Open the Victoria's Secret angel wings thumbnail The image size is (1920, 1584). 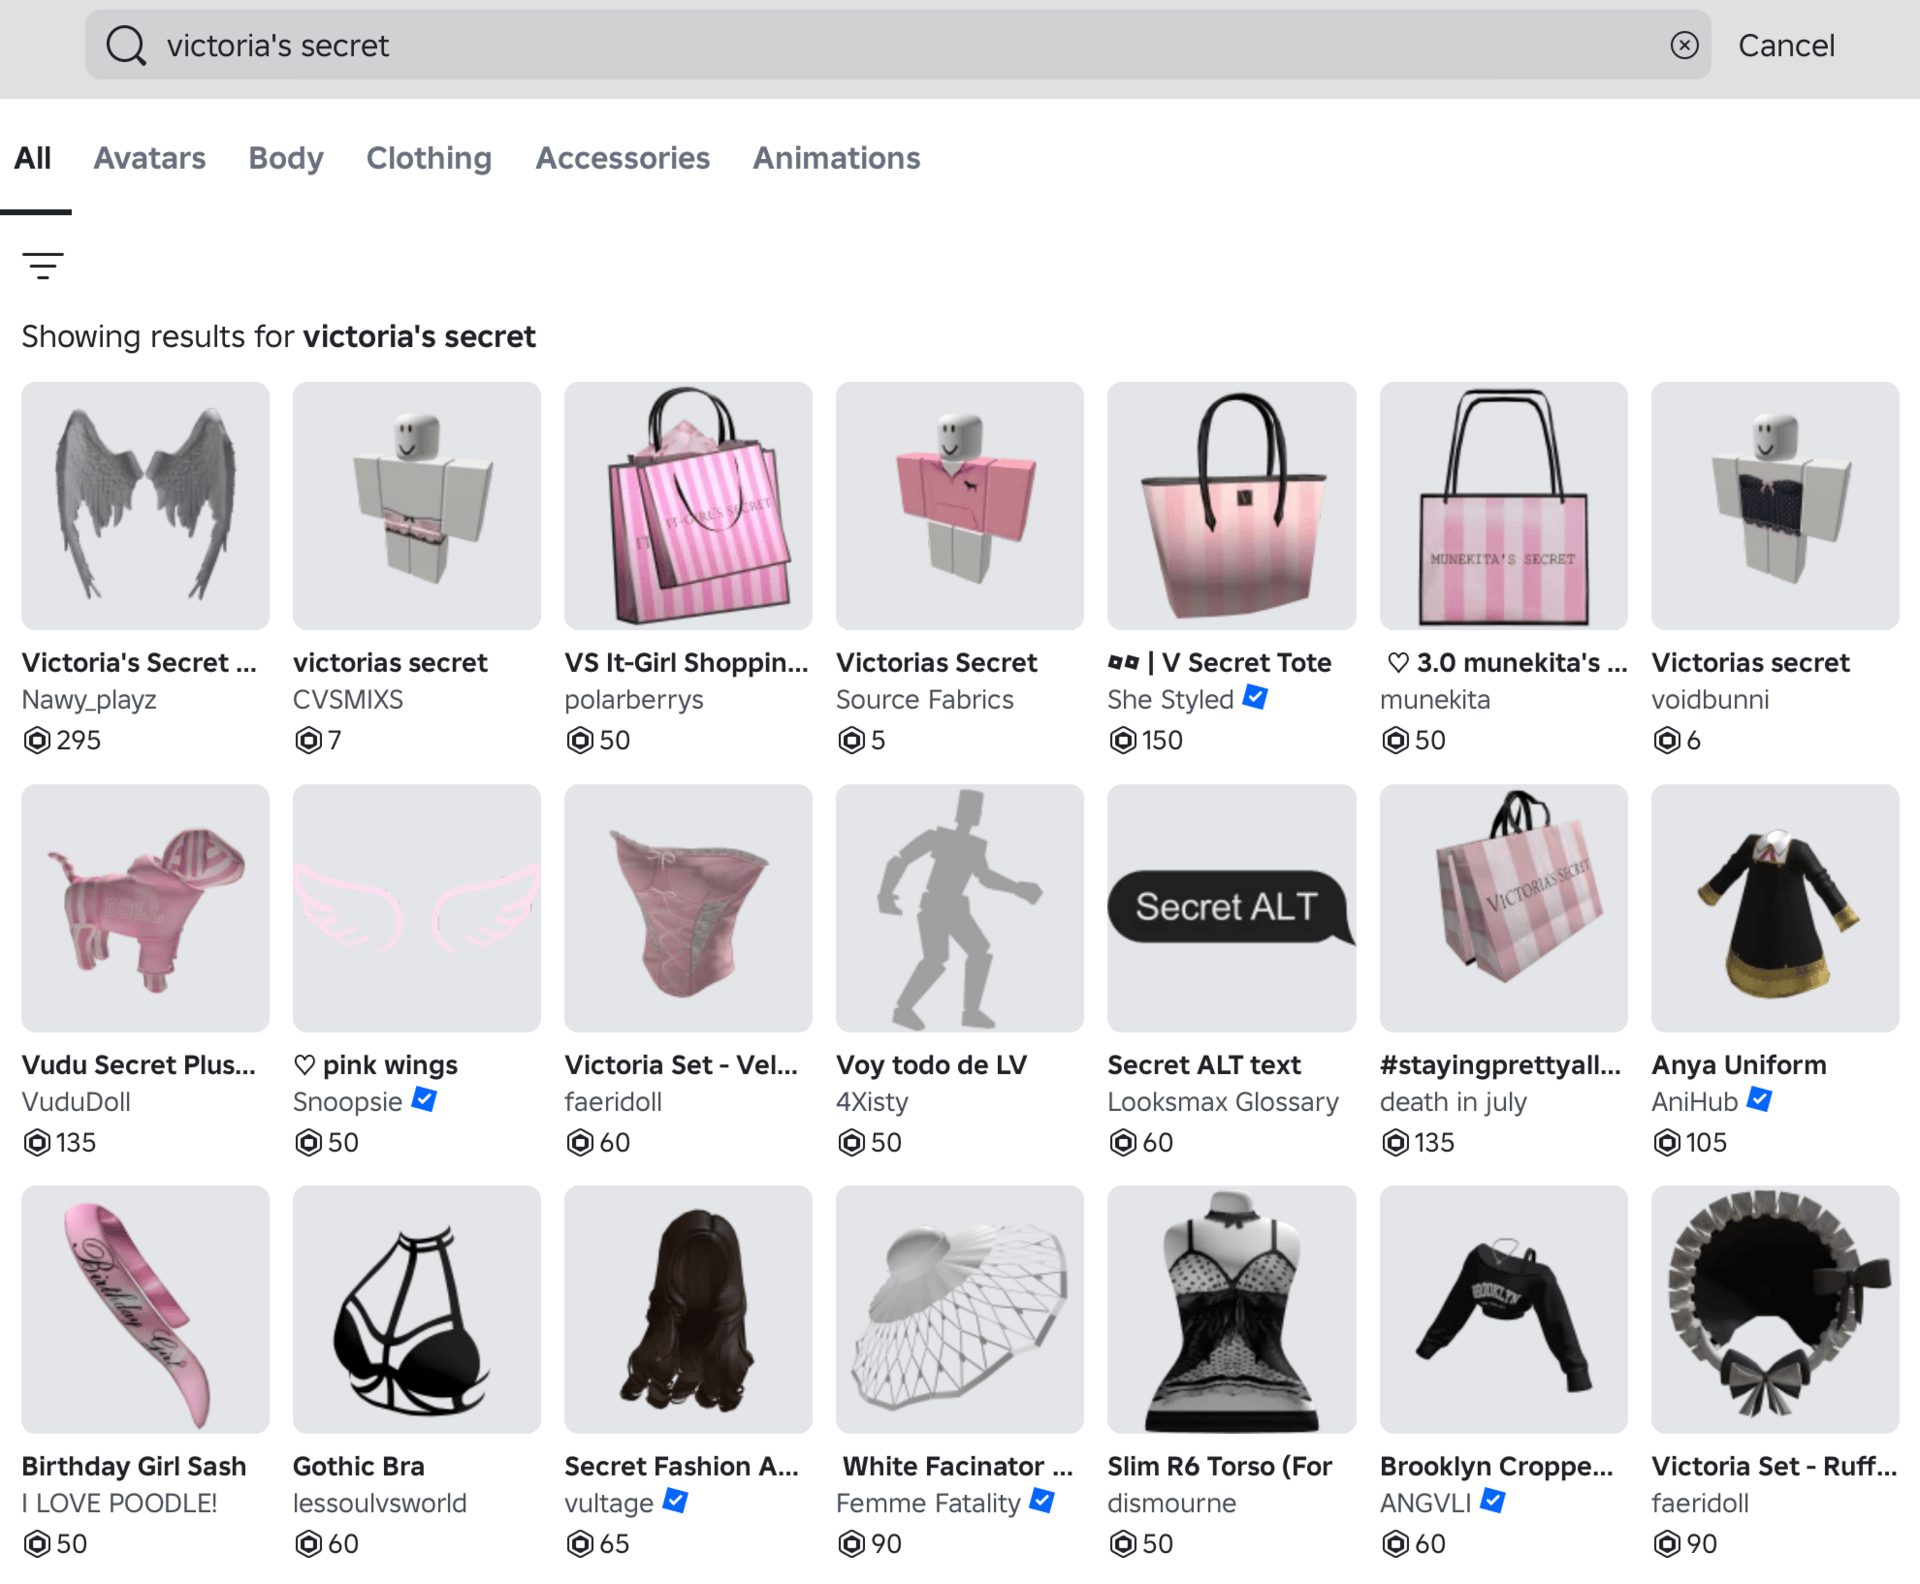[x=145, y=506]
